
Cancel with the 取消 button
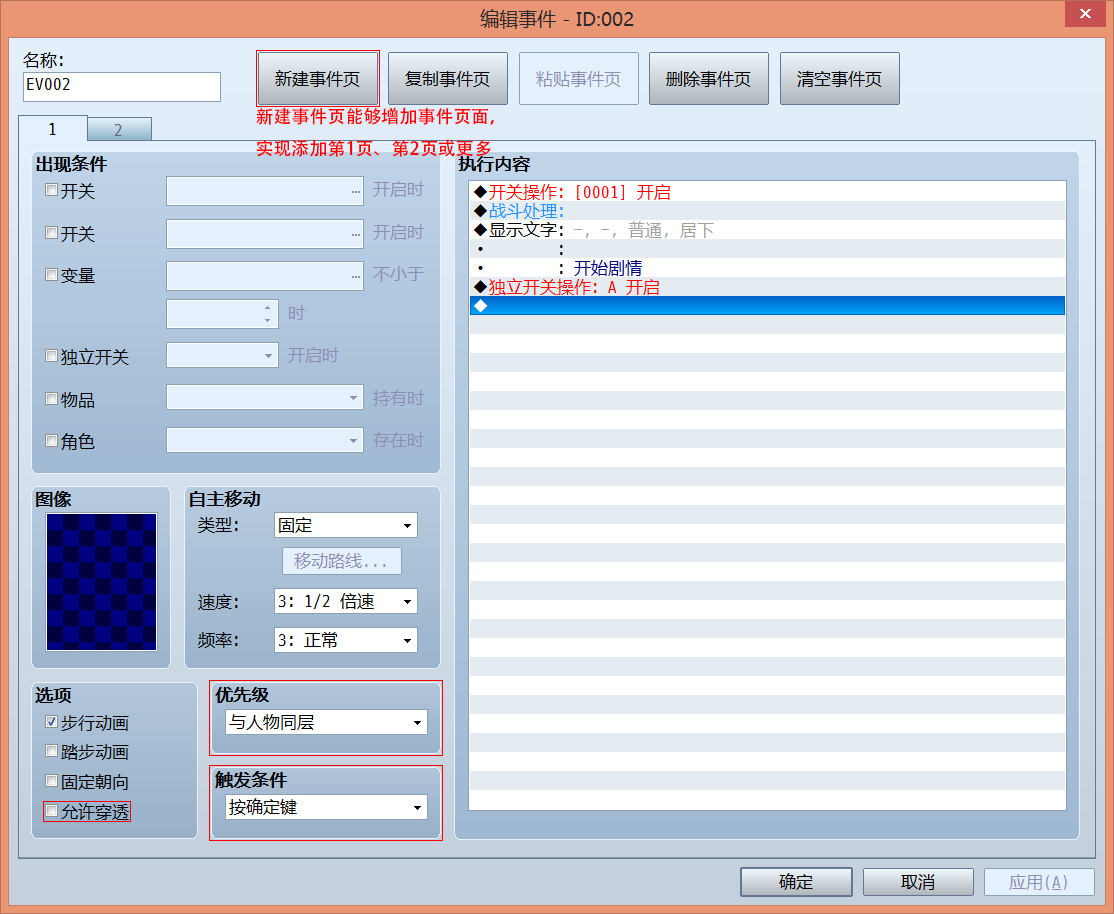tap(918, 882)
